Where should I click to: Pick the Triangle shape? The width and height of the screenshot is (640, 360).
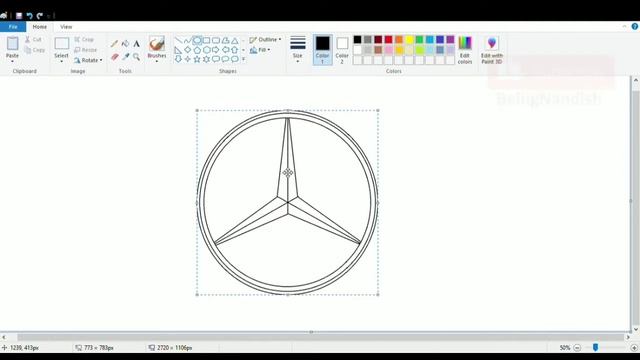click(235, 40)
